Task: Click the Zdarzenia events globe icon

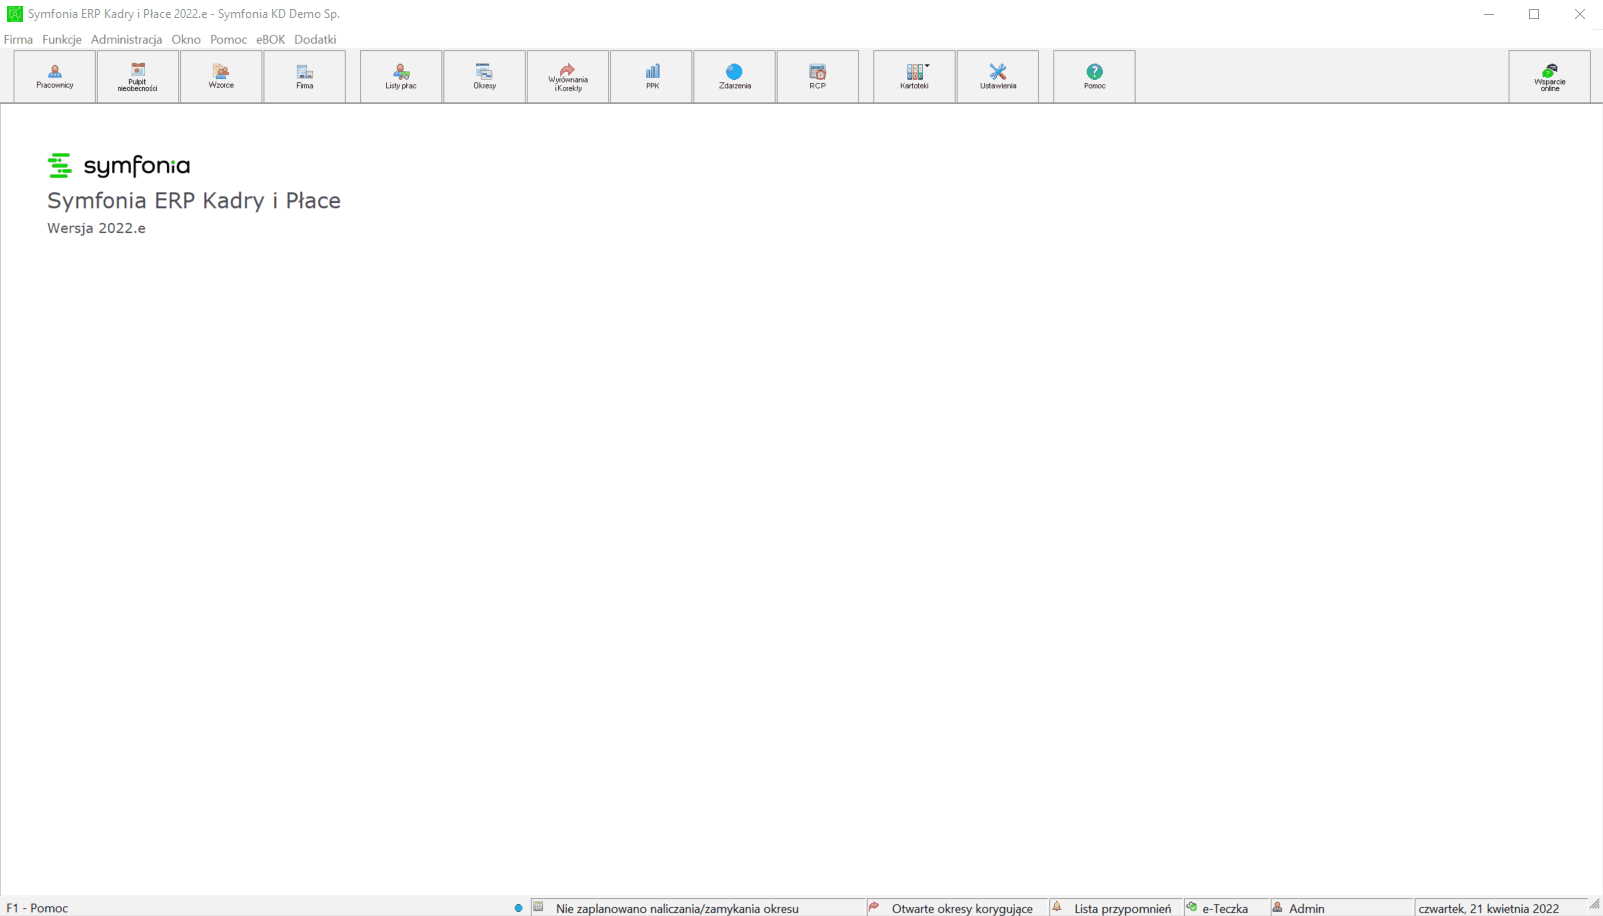Action: click(x=735, y=76)
